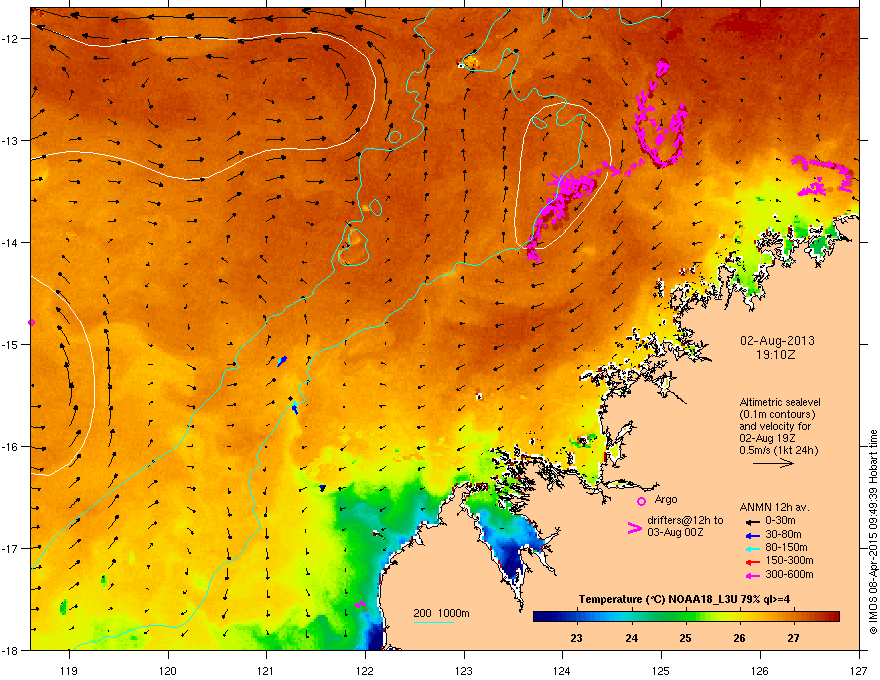The height and width of the screenshot is (680, 880).
Task: Click the Temperature NOAA18_L3U colorbar title
Action: pos(684,599)
